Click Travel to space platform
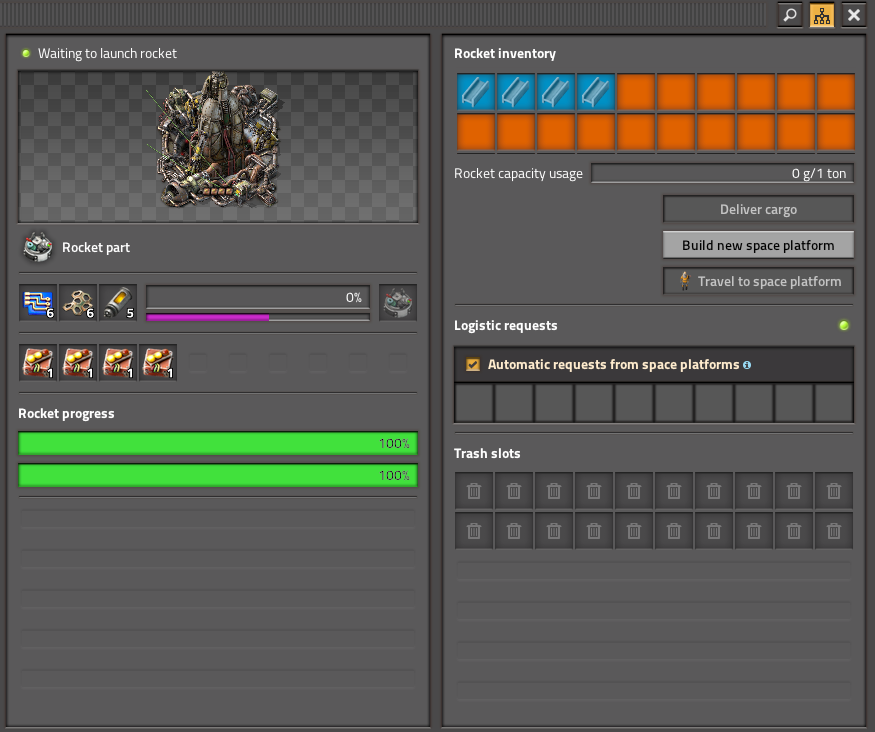875x732 pixels. tap(758, 281)
